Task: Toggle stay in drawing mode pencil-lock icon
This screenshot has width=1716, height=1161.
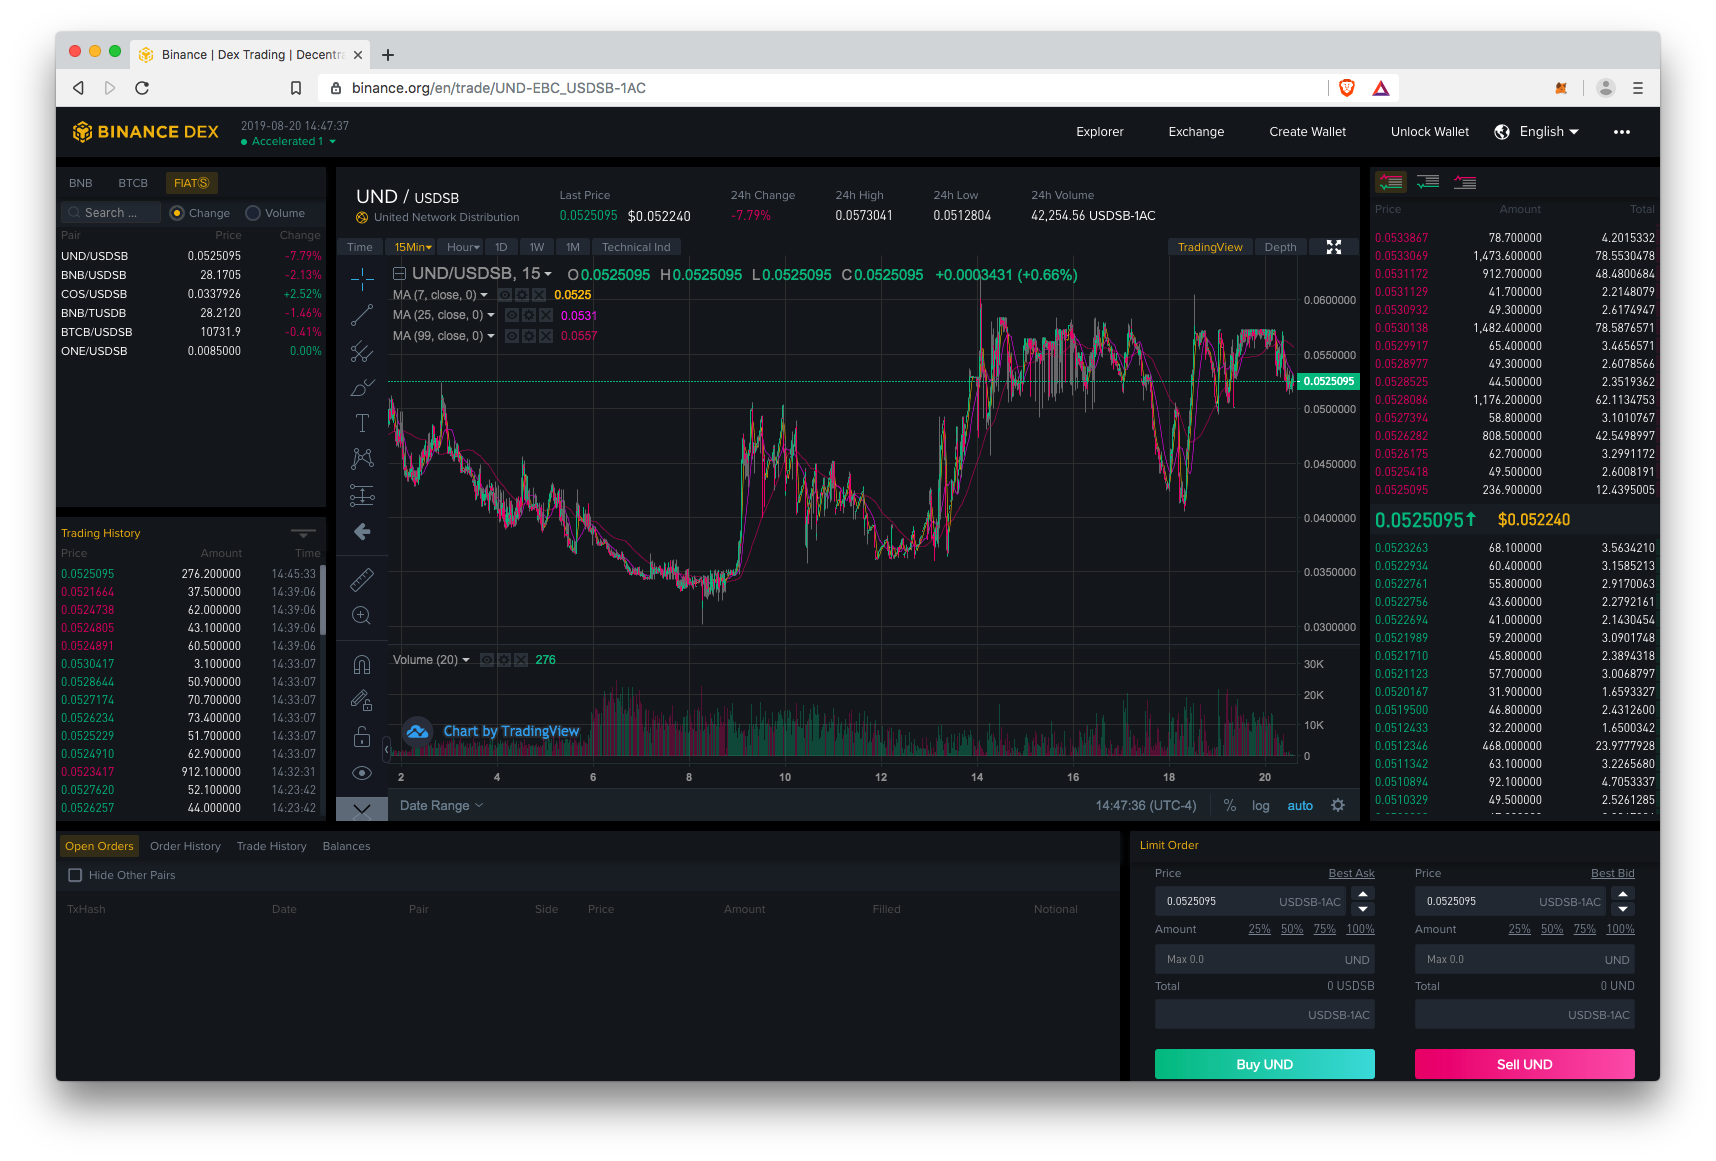Action: (362, 700)
